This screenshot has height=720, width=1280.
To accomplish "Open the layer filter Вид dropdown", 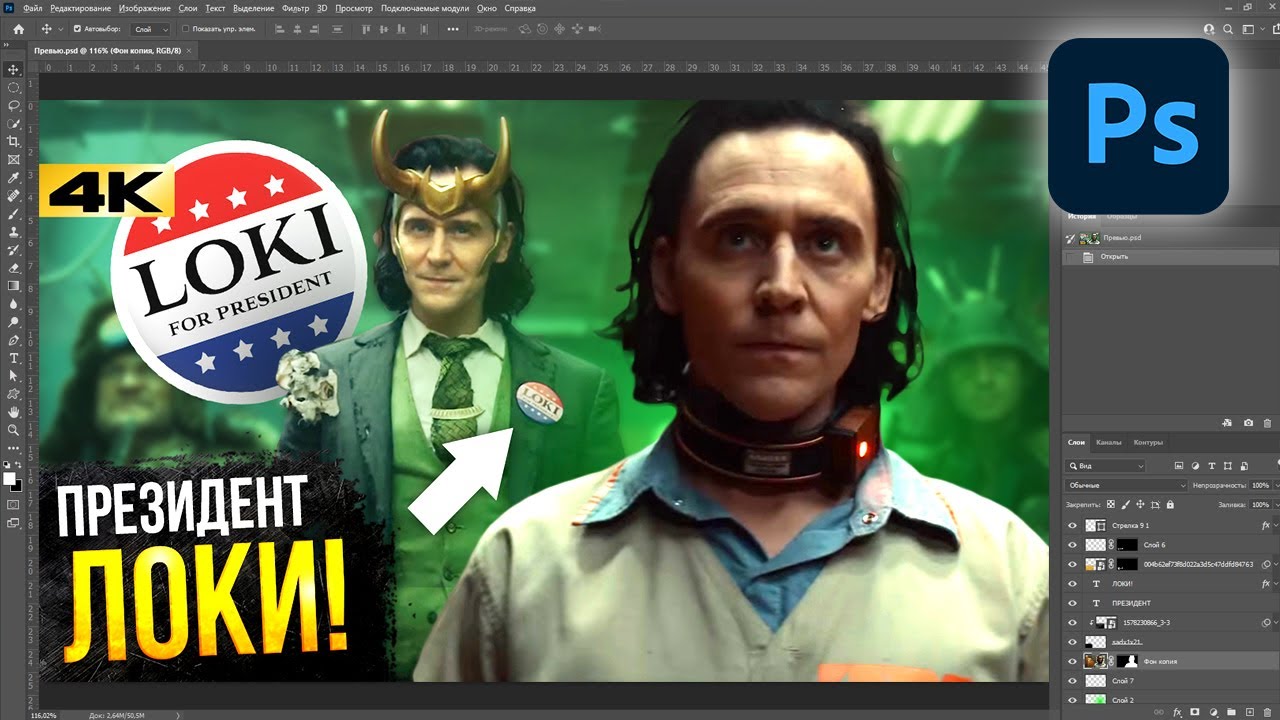I will 1105,466.
